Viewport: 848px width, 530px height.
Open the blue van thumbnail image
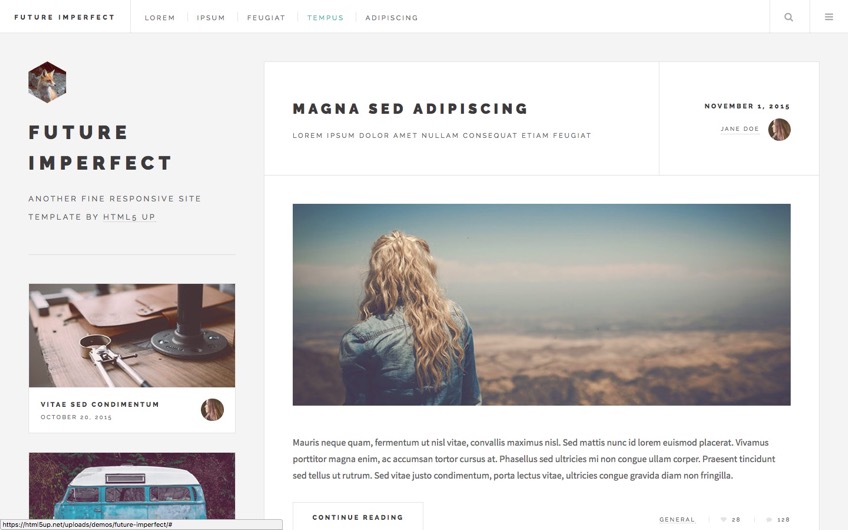[x=132, y=486]
